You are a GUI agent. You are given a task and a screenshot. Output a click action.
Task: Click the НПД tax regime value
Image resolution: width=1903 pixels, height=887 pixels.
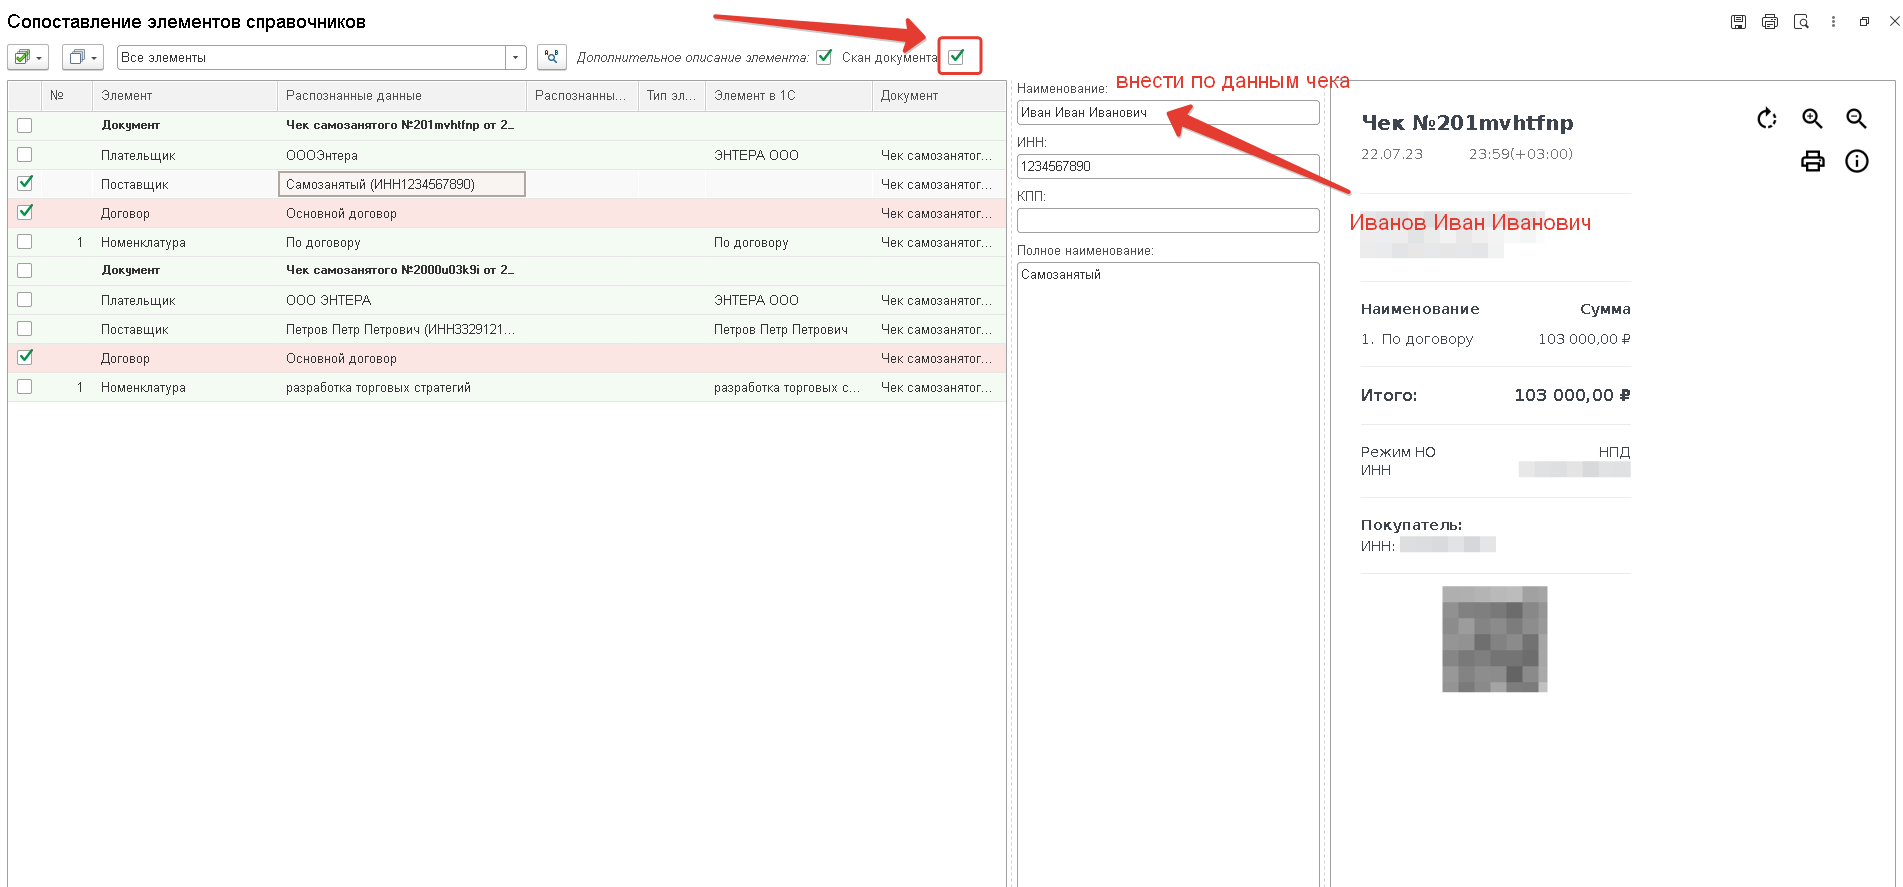coord(1614,452)
